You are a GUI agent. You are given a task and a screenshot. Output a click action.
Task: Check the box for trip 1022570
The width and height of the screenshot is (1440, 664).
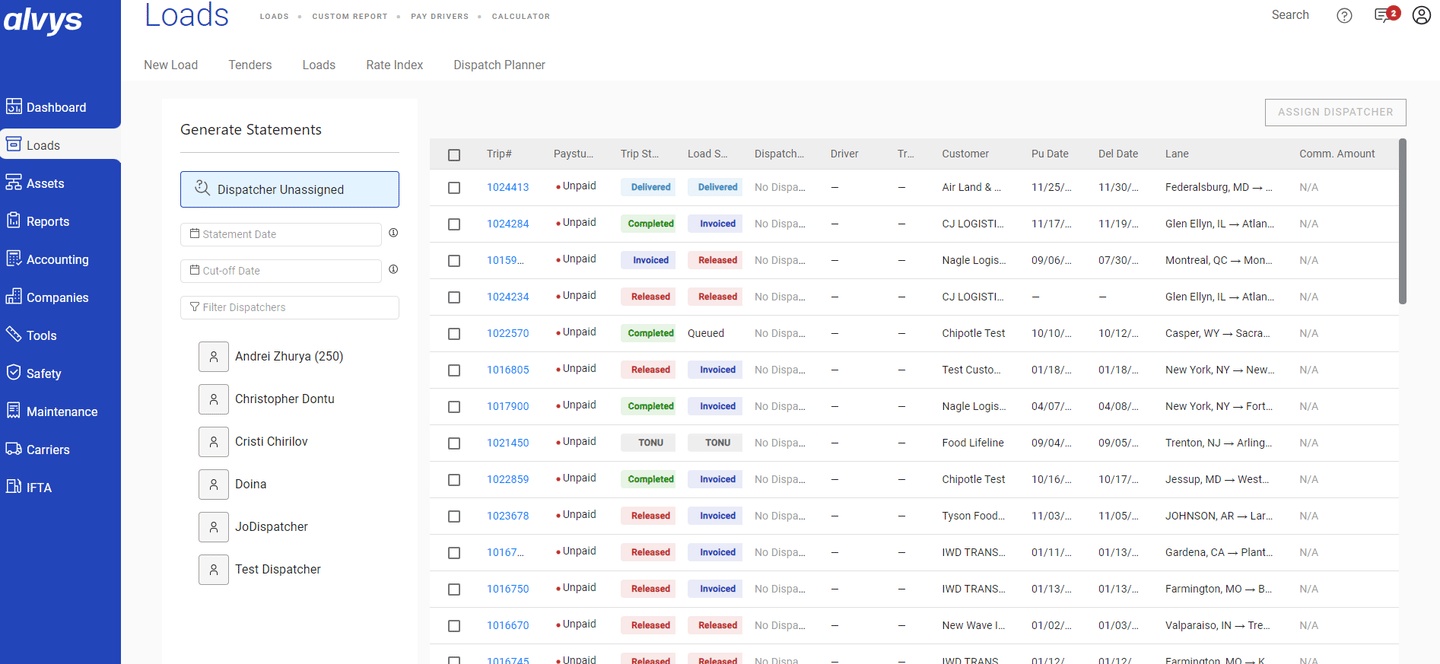tap(454, 334)
